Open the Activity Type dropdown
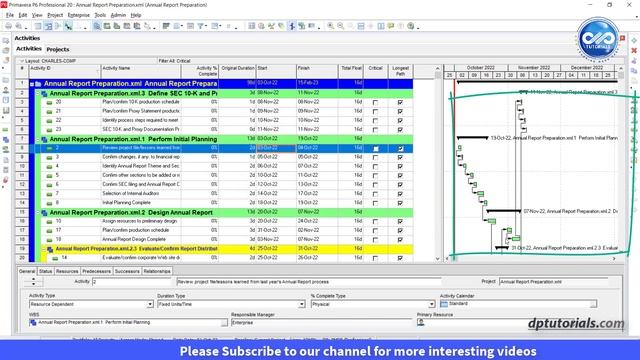Image resolution: width=640 pixels, height=360 pixels. (x=150, y=304)
